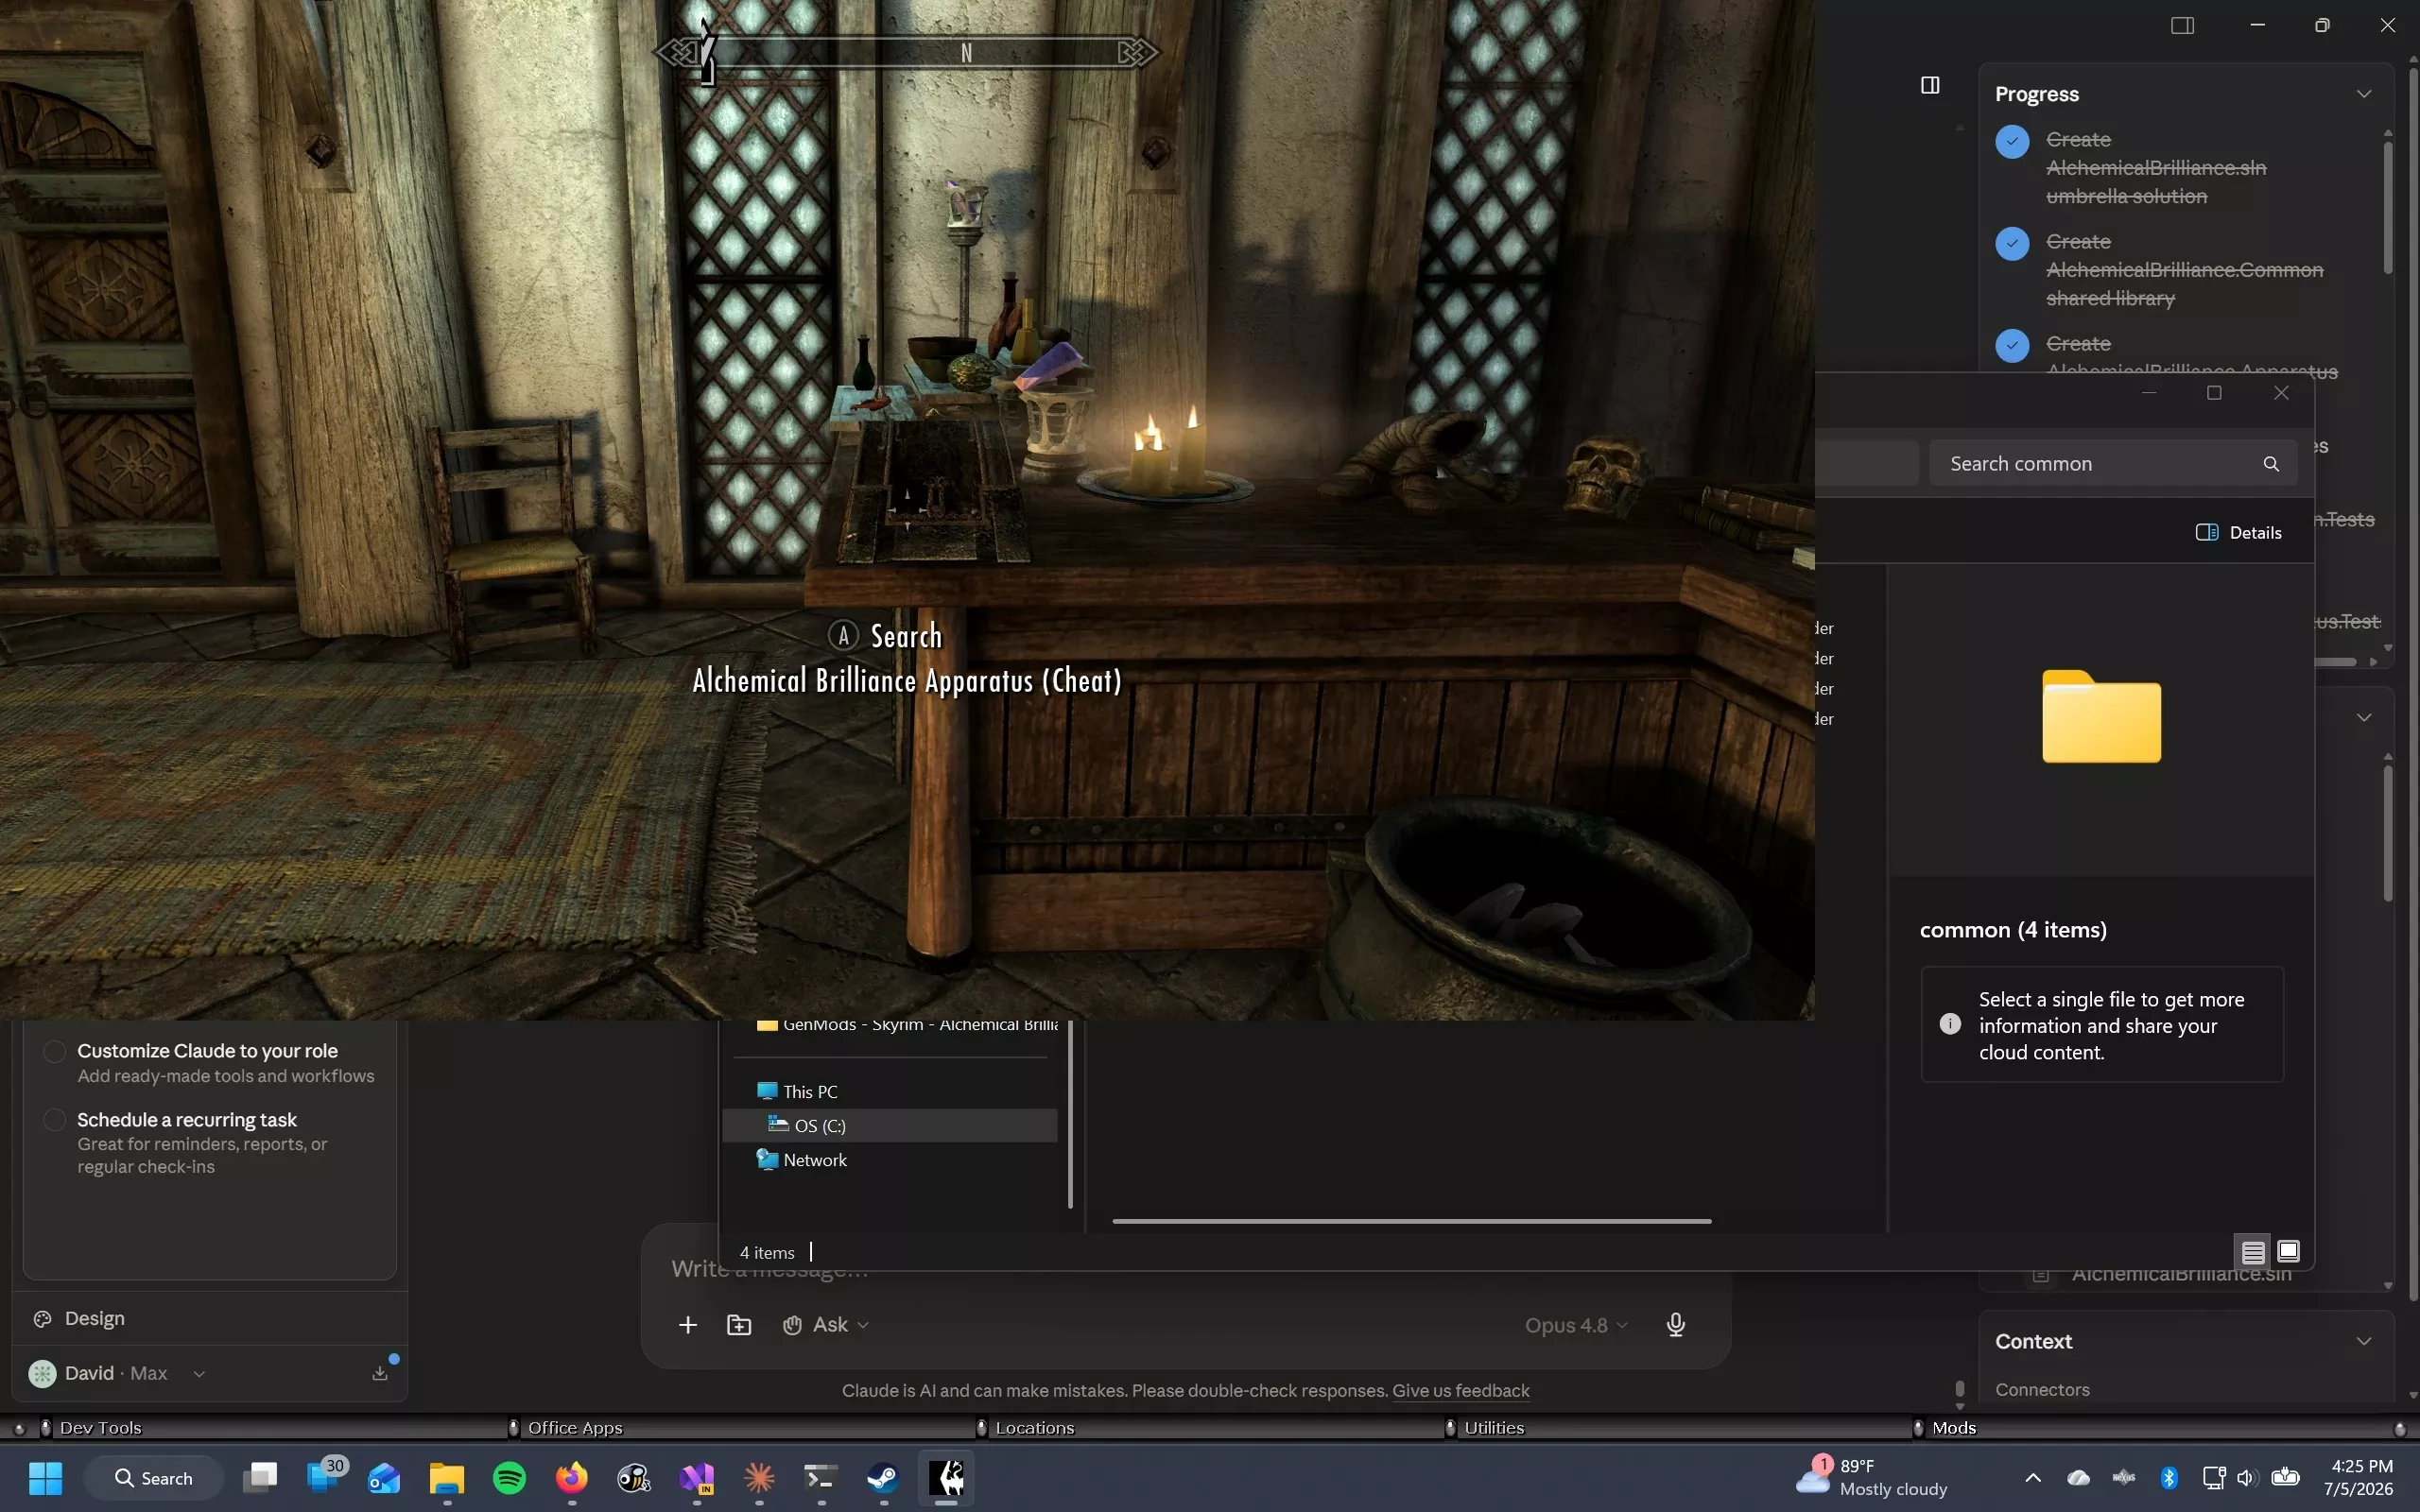The height and width of the screenshot is (1512, 2420).
Task: Open the battery status tray icon
Action: 2285,1477
